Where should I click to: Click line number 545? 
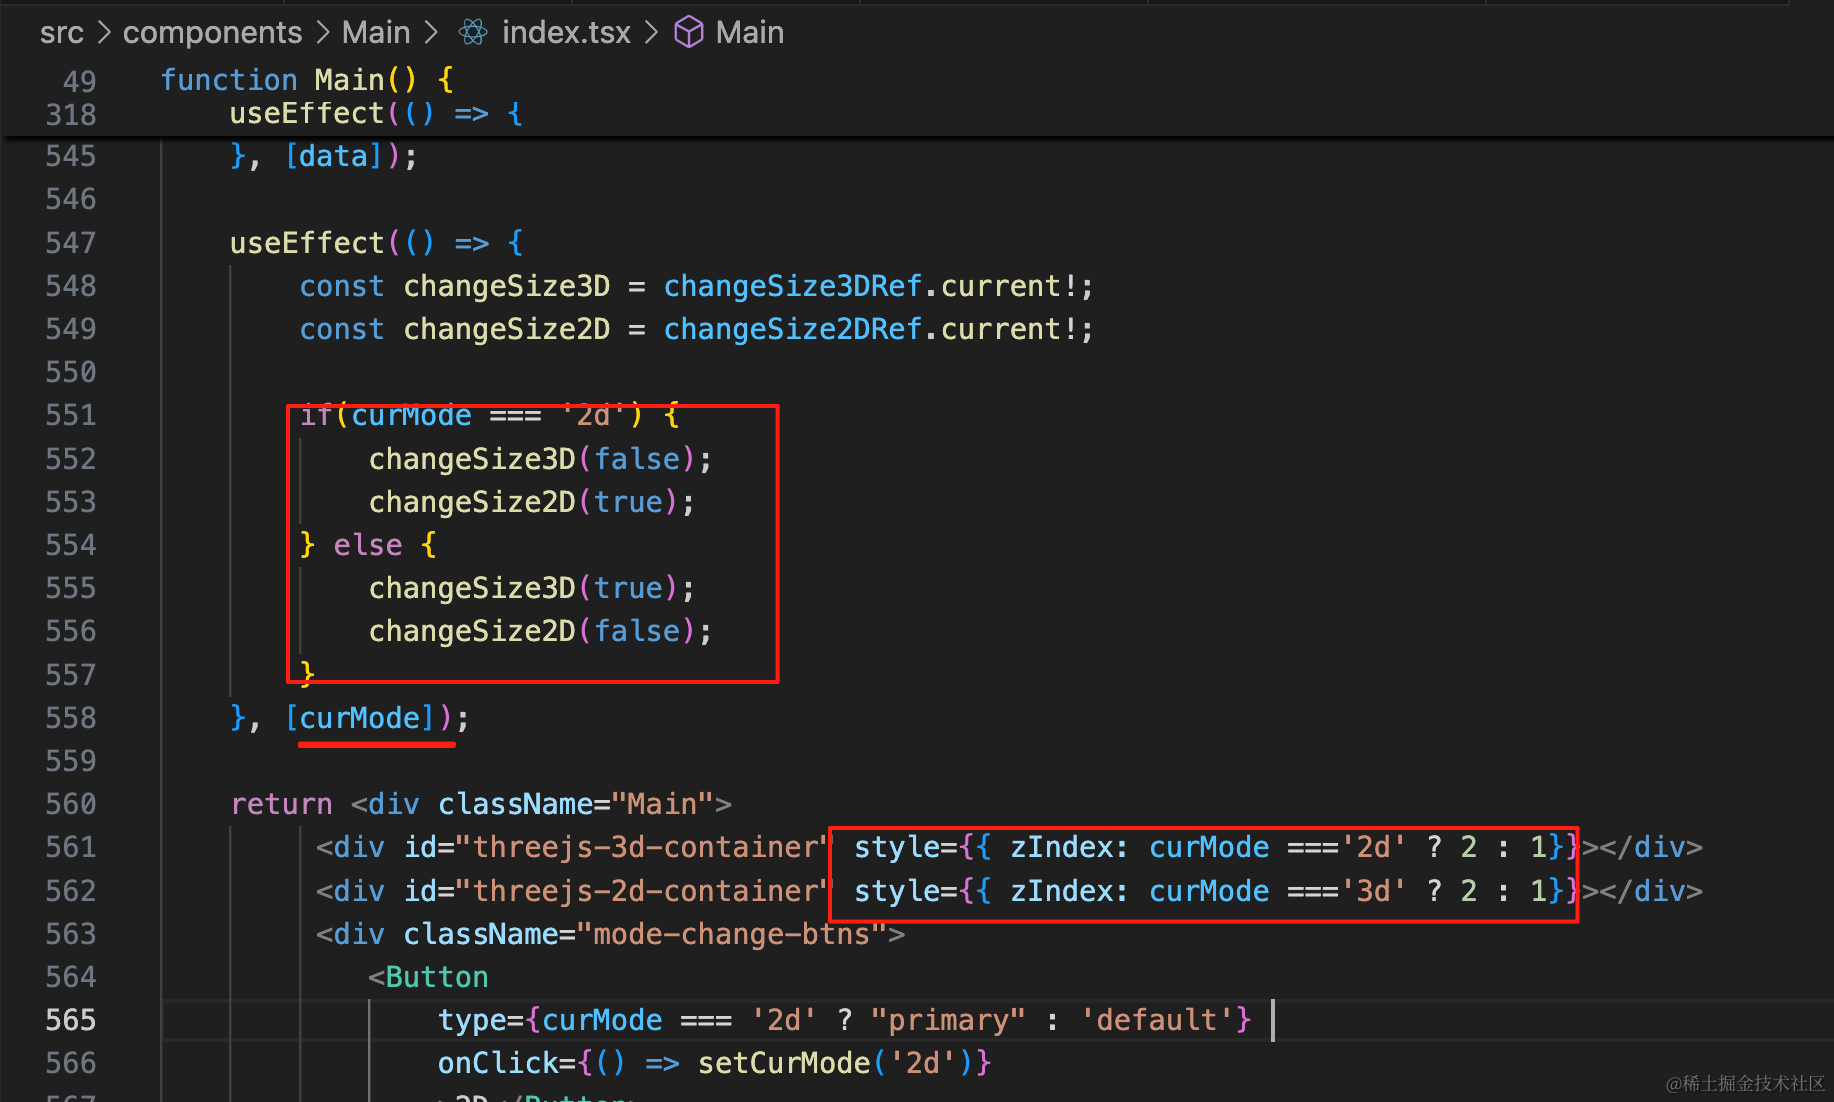coord(71,156)
